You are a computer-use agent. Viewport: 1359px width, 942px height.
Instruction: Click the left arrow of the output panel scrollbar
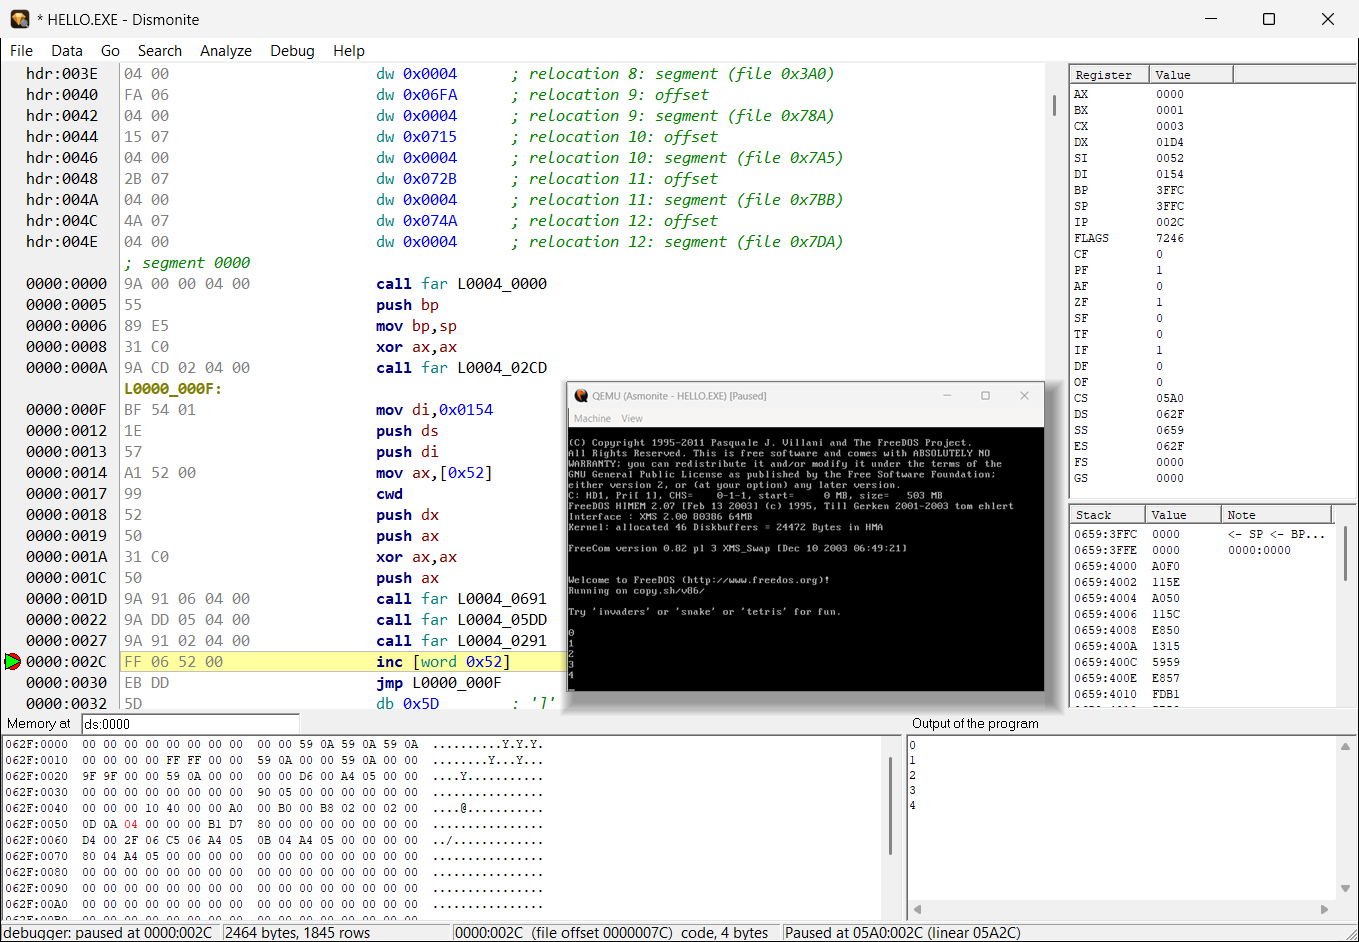tap(917, 909)
